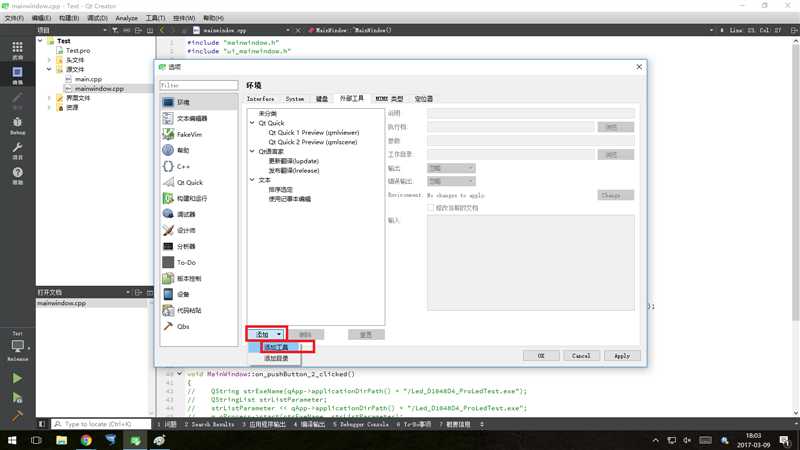Select the 环境 category in Options
This screenshot has height=450, width=800.
198,102
